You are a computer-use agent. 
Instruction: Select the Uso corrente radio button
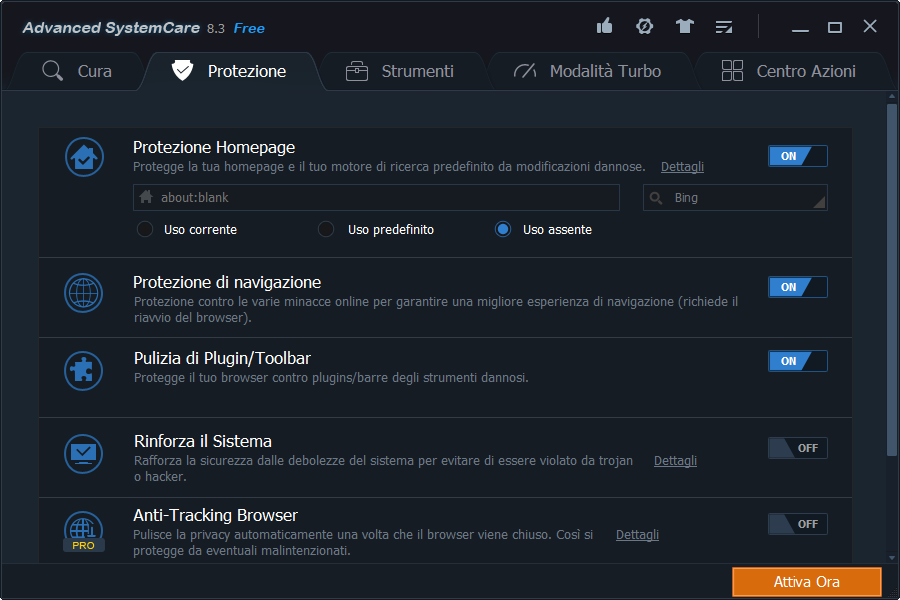pyautogui.click(x=145, y=230)
